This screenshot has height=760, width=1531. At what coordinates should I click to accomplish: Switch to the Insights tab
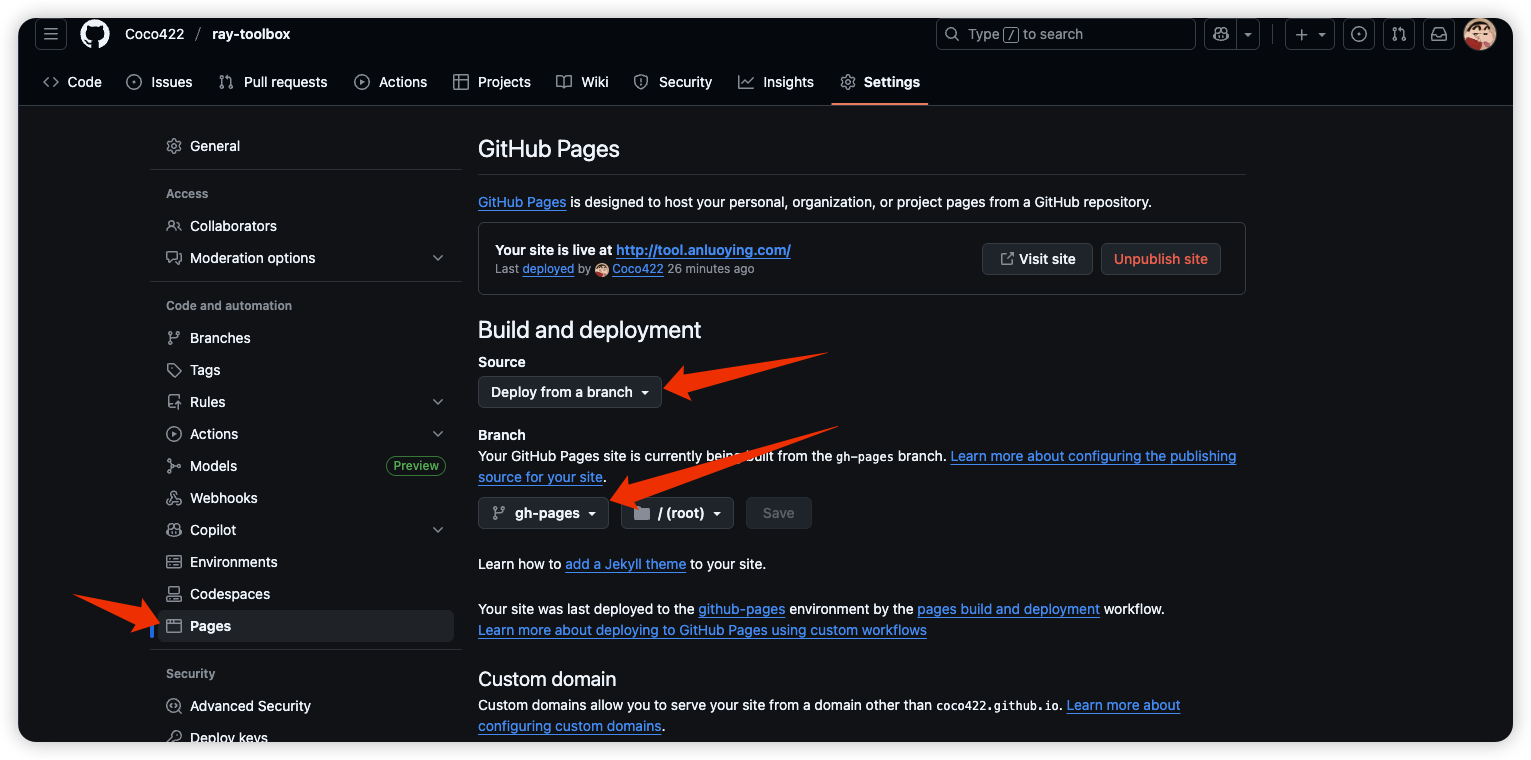[x=776, y=82]
